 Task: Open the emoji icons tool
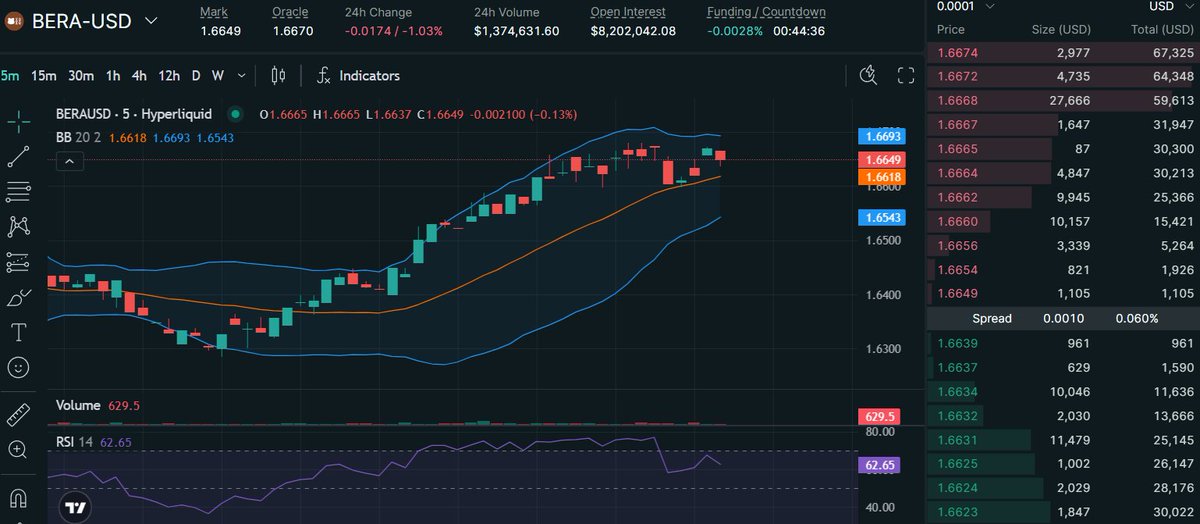pyautogui.click(x=18, y=367)
